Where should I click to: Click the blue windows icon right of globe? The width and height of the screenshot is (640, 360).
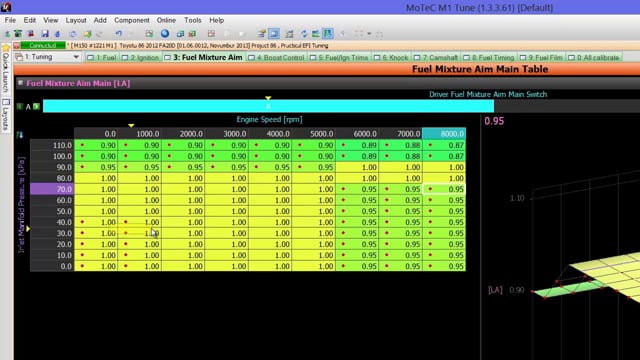tap(180, 34)
